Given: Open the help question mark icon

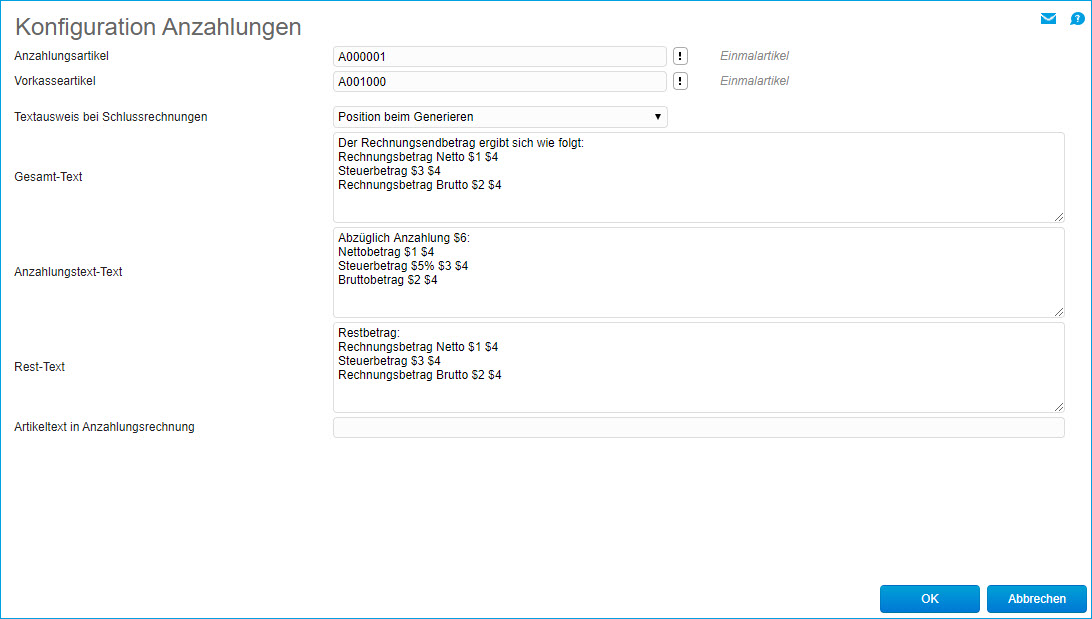Looking at the screenshot, I should 1077,19.
